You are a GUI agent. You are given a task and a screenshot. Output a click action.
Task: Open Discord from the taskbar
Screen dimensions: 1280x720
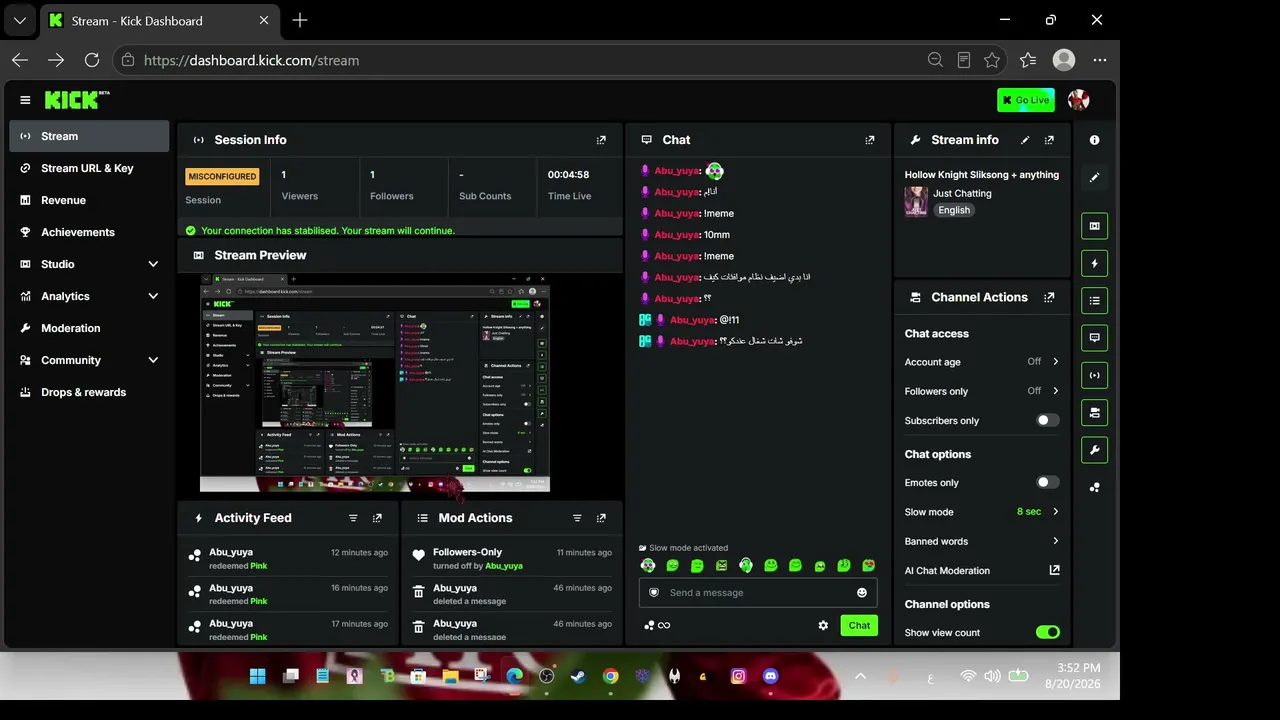(x=770, y=676)
